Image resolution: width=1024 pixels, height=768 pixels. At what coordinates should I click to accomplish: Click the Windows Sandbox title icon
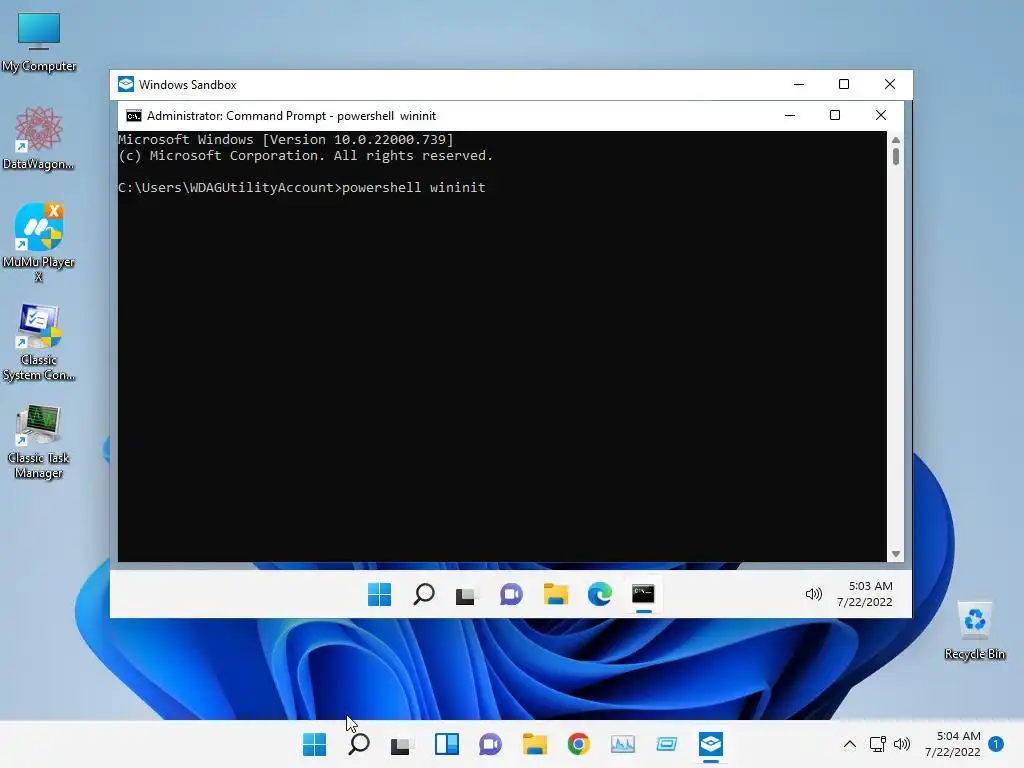[126, 84]
